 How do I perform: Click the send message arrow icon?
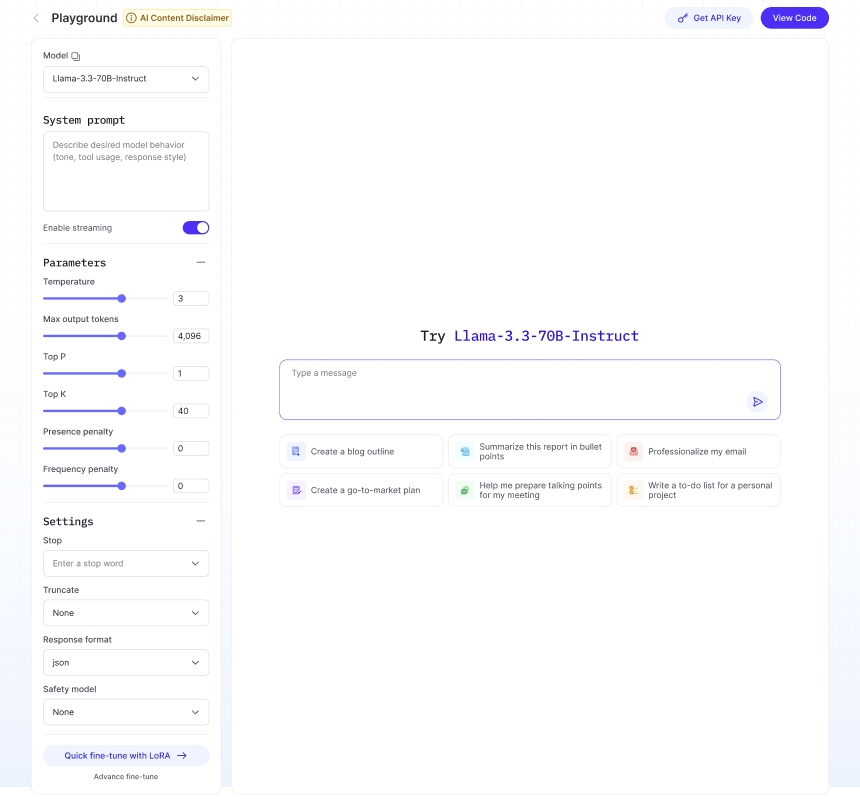758,402
